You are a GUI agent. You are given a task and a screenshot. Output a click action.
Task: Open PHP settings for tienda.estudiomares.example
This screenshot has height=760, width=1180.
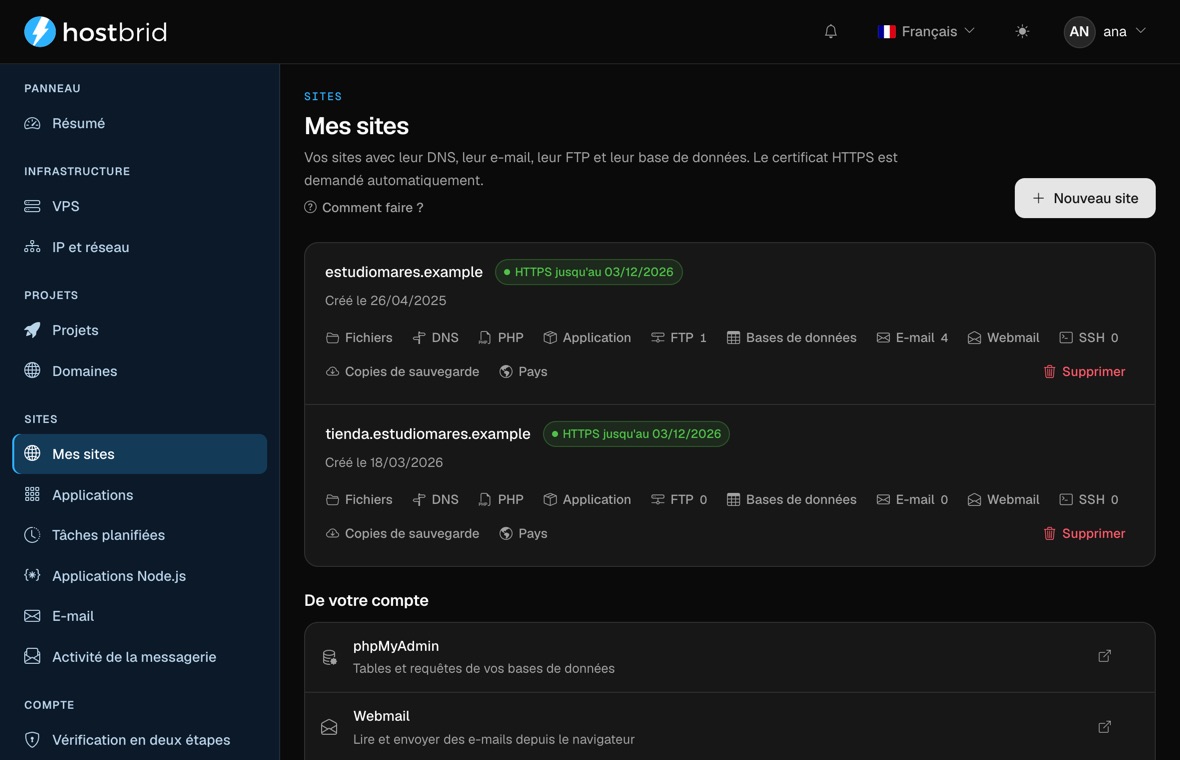(501, 500)
